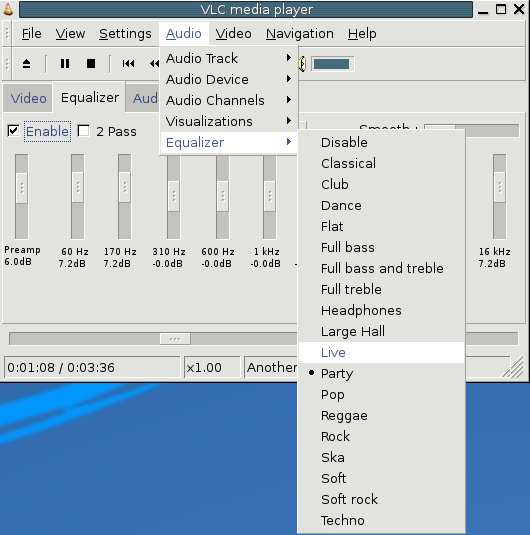Click the main toolbar drag handle
The width and height of the screenshot is (530, 535).
click(7, 64)
